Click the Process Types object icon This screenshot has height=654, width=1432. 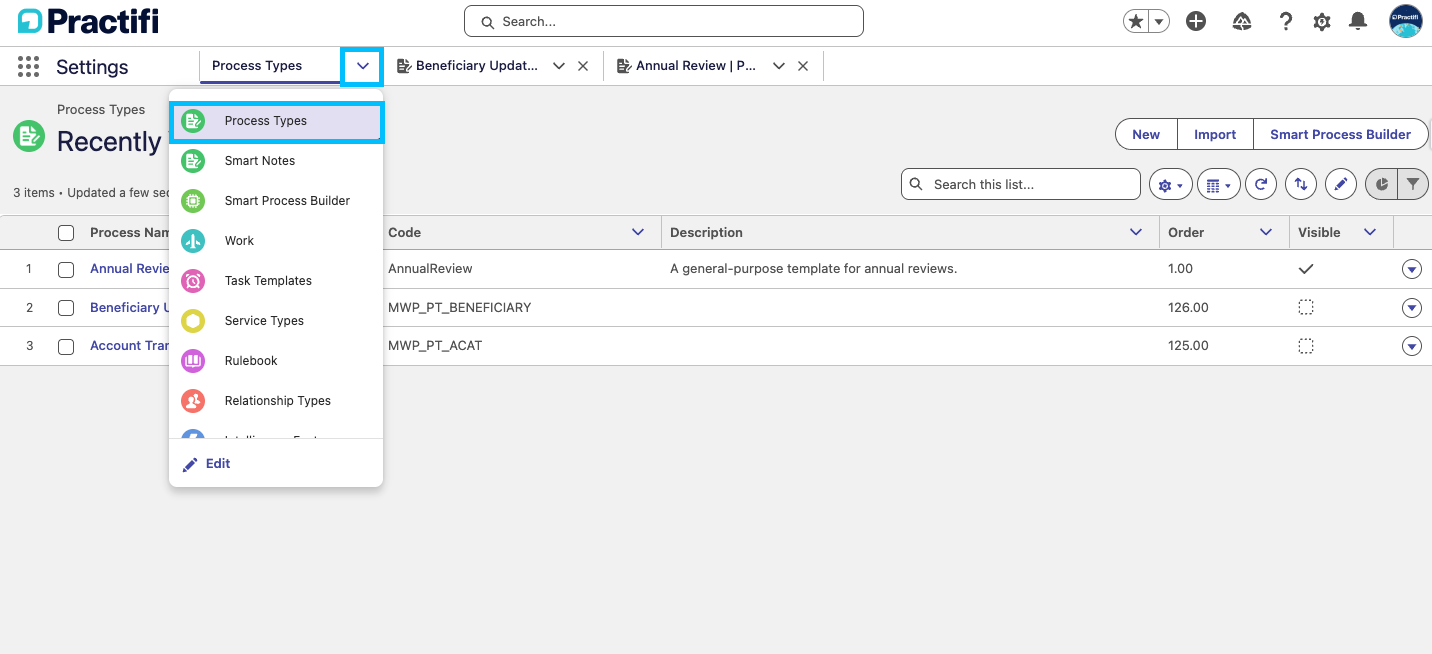click(29, 136)
